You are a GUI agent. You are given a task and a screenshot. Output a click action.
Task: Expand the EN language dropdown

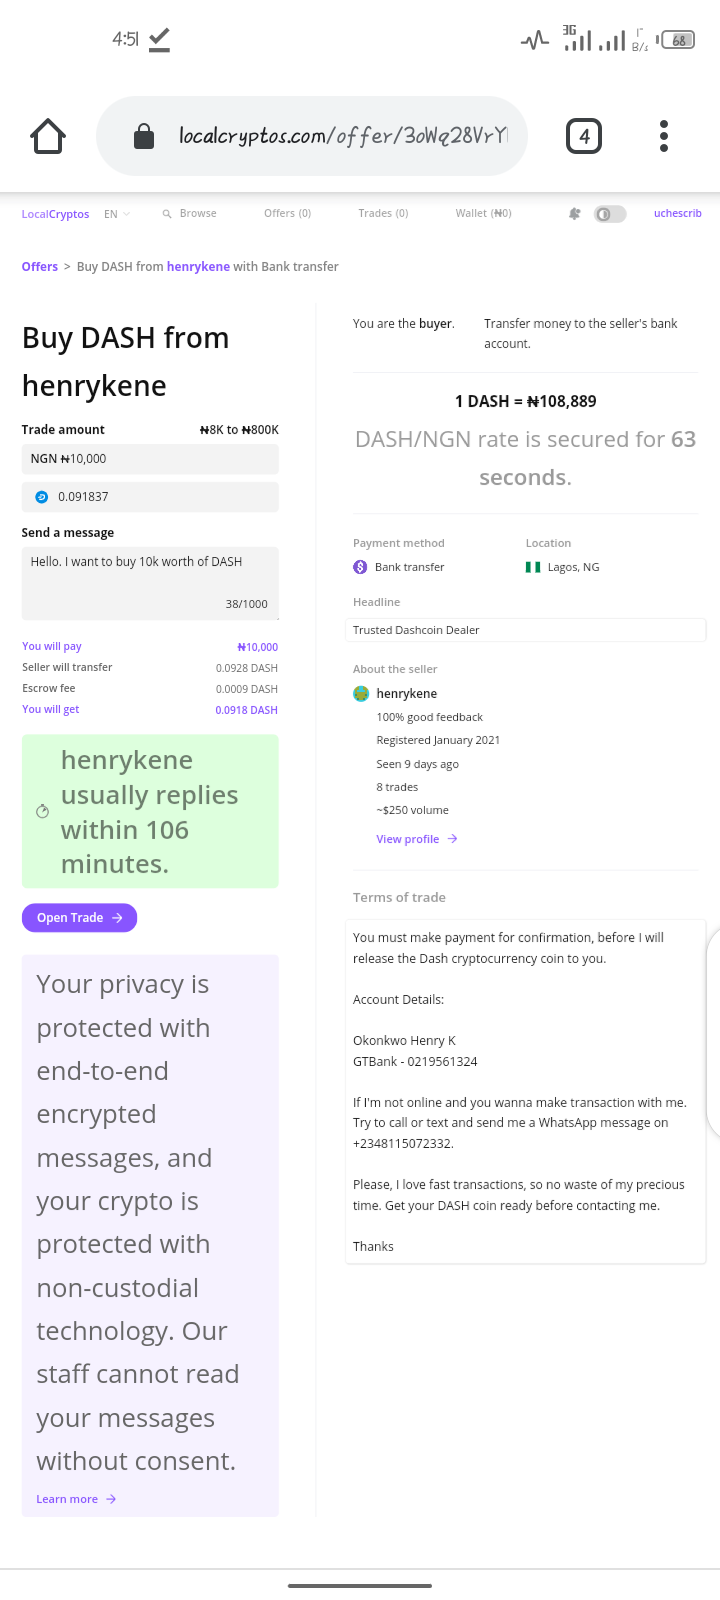[117, 214]
